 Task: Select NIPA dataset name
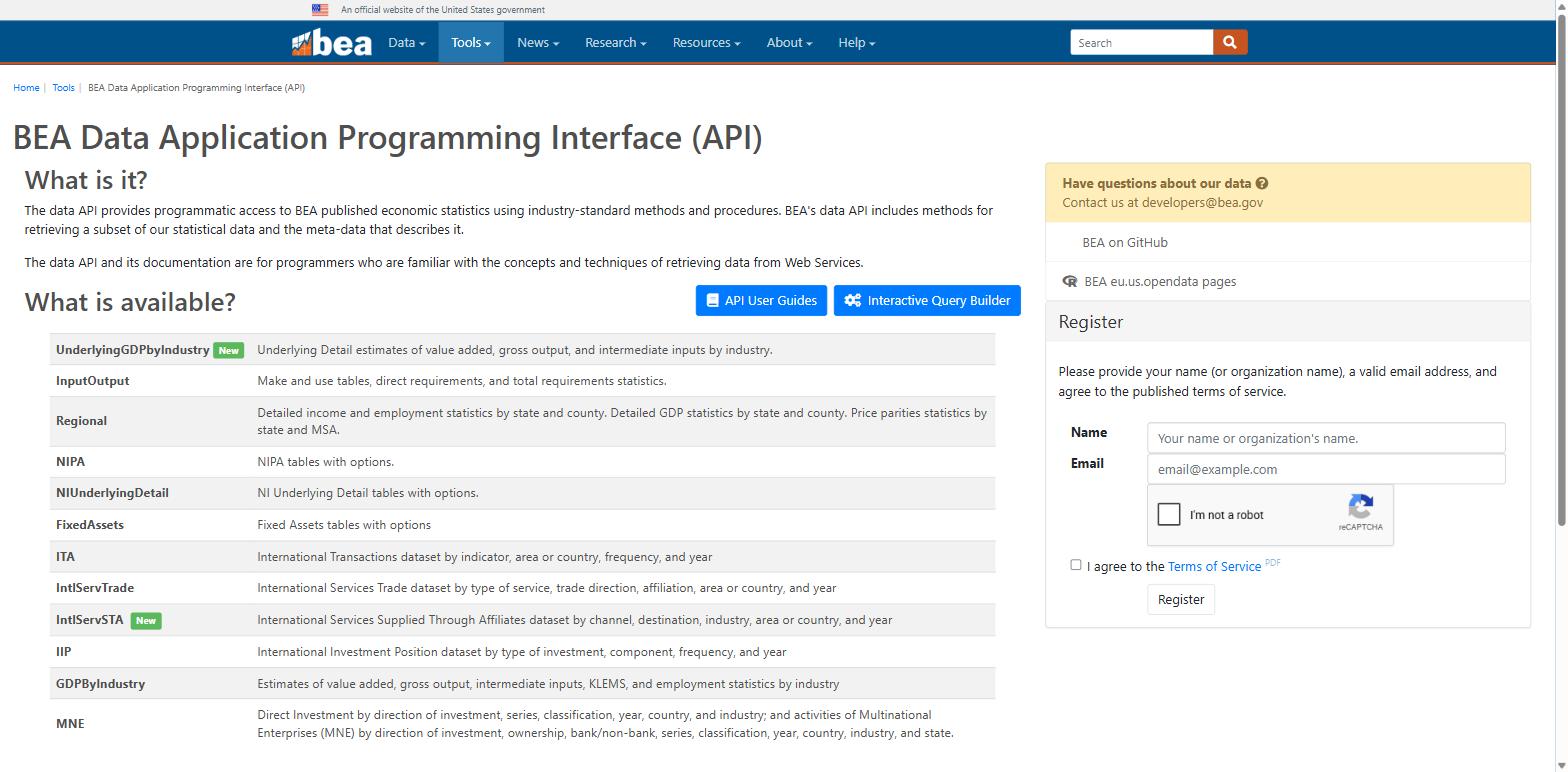pos(70,462)
